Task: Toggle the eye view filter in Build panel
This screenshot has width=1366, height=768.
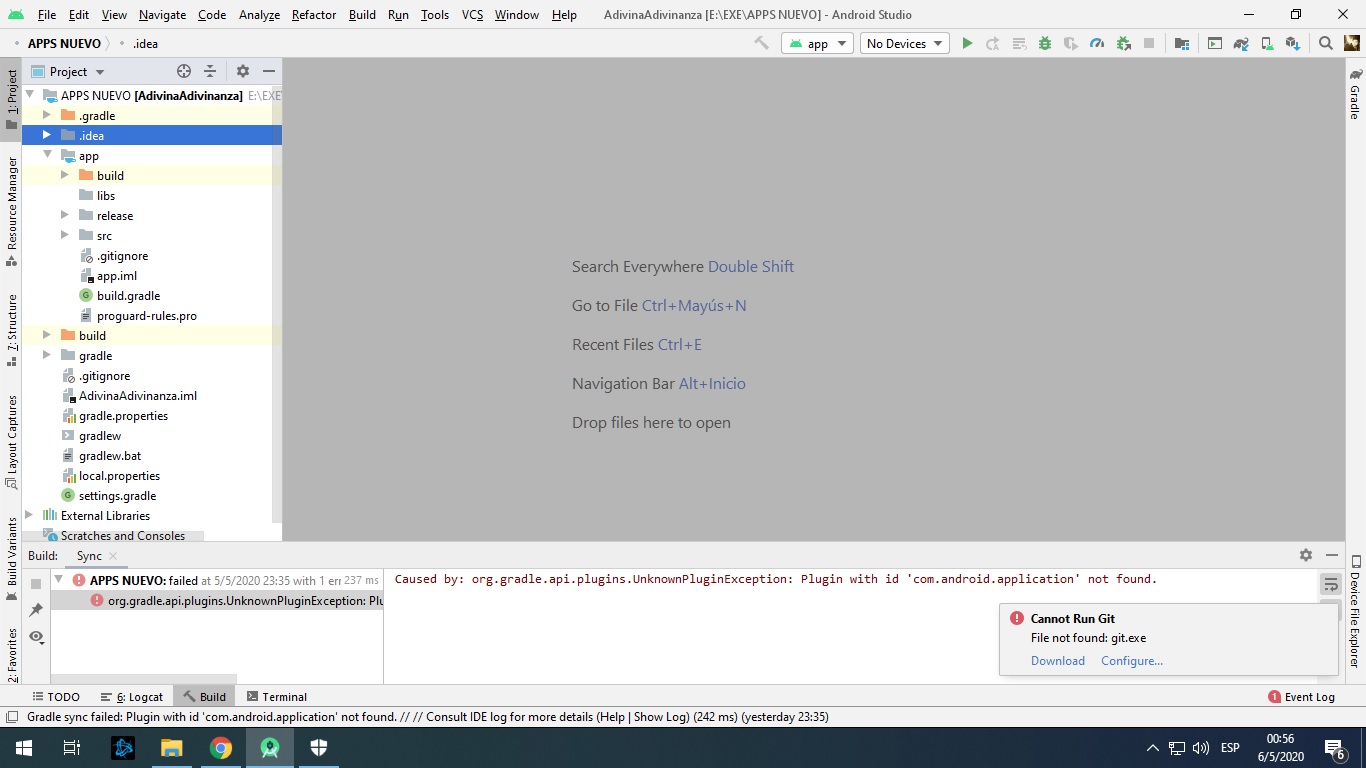Action: [36, 636]
